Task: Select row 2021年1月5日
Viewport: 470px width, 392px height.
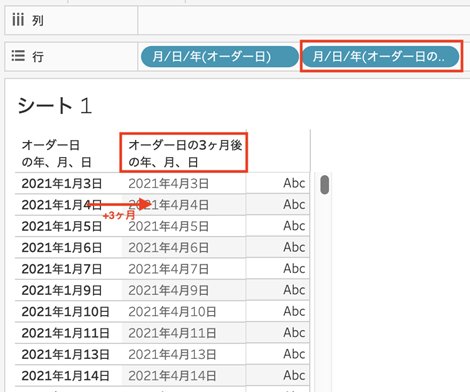Action: [62, 226]
